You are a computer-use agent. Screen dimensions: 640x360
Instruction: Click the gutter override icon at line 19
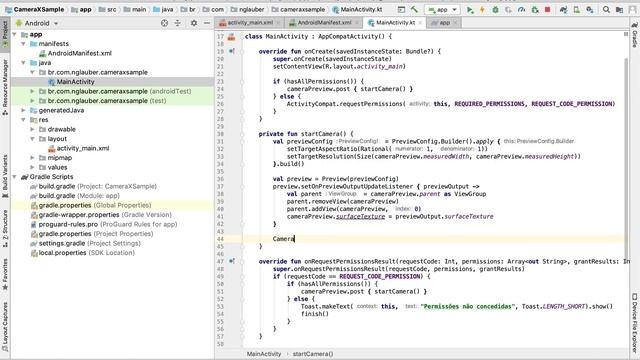[231, 51]
